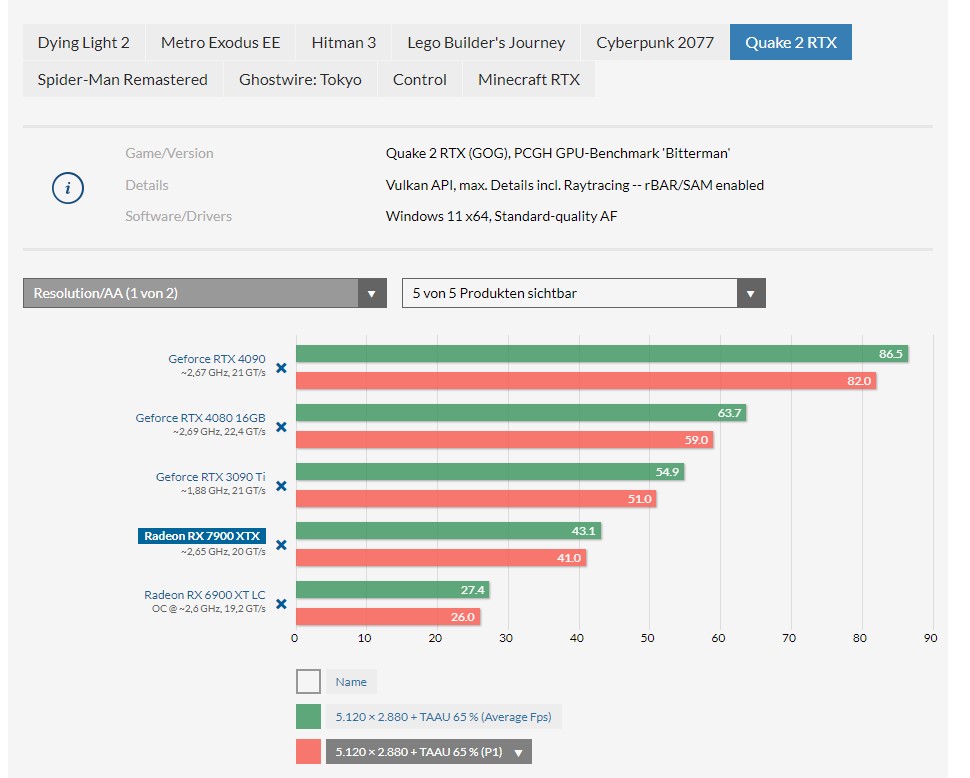Click the RTX 4080 green 63.7 bar
970x778 pixels.
(x=521, y=413)
